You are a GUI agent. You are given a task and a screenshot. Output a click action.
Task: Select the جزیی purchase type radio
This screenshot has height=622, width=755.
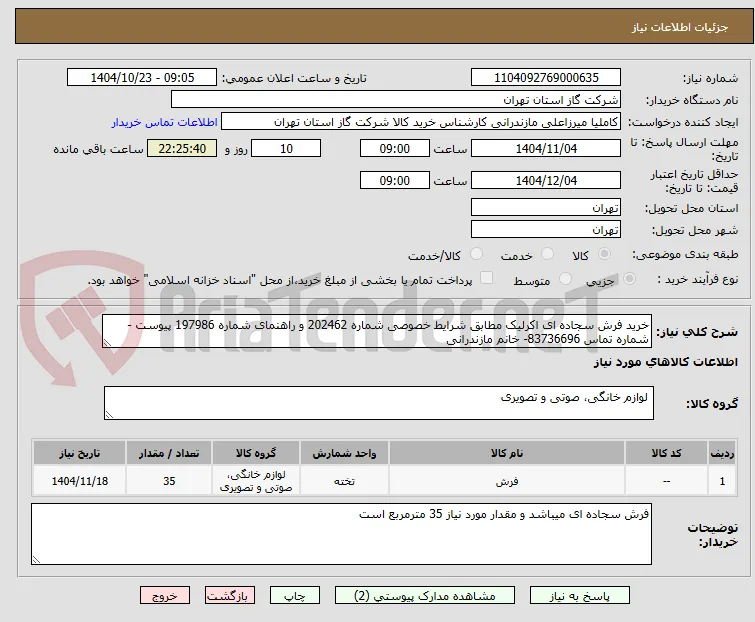point(629,279)
